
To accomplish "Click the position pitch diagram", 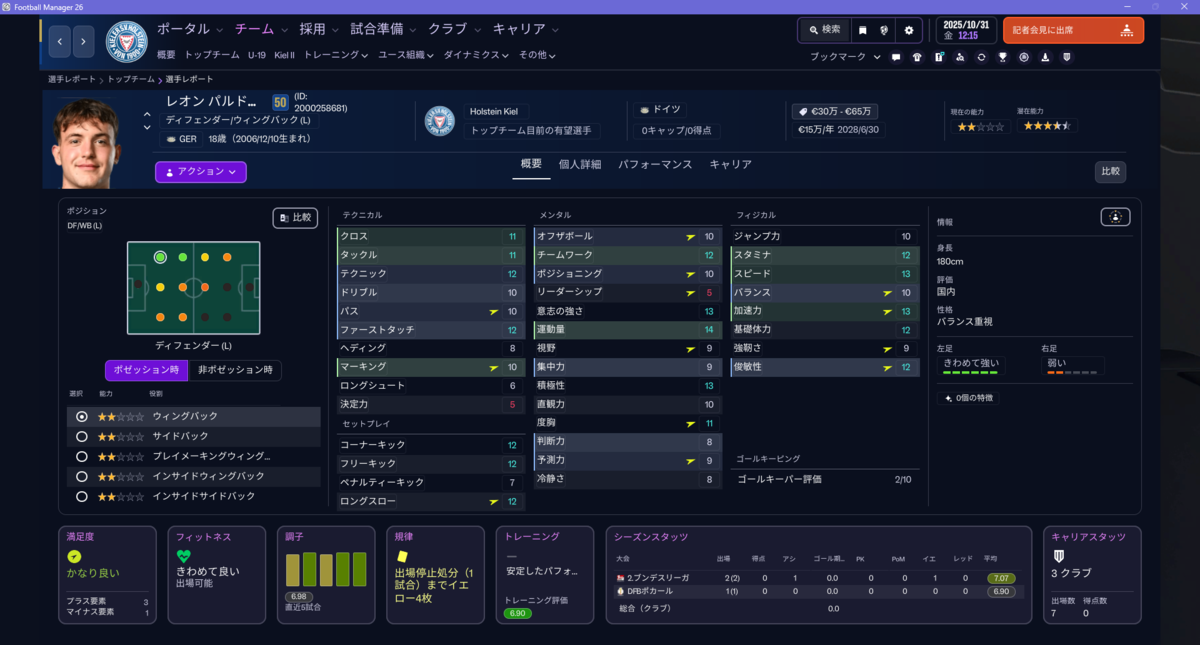I will pos(193,288).
